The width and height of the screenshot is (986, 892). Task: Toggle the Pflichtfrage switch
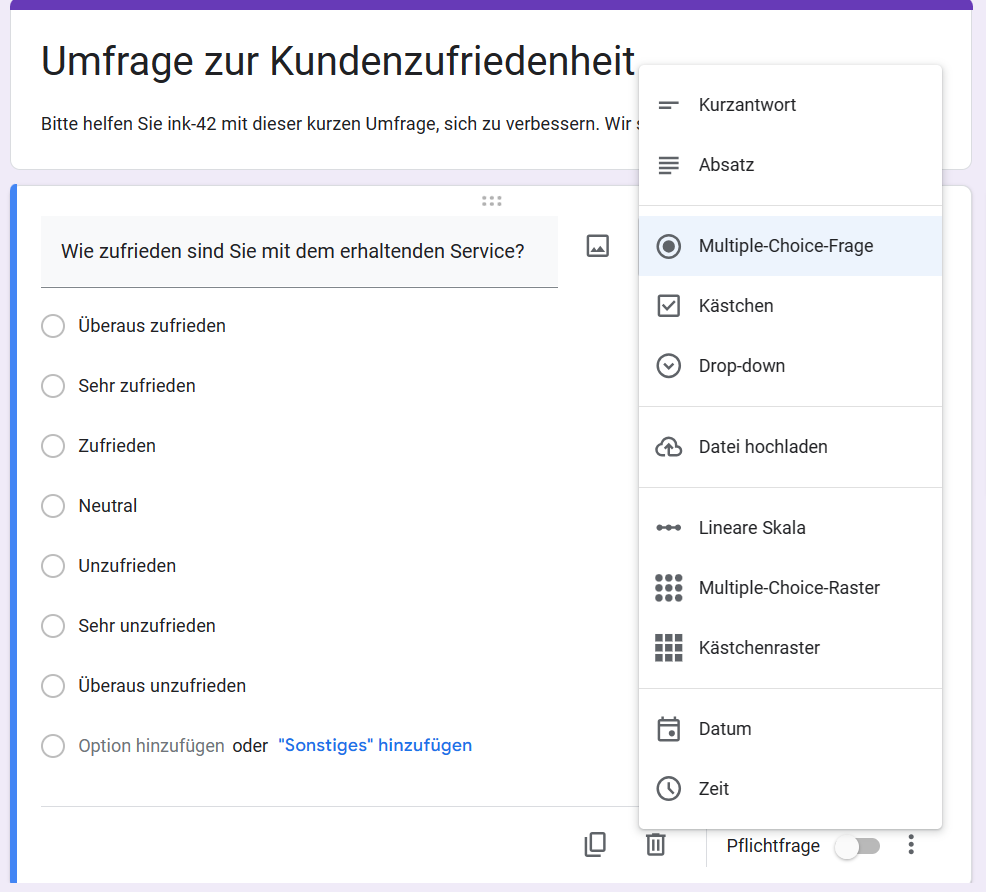857,846
